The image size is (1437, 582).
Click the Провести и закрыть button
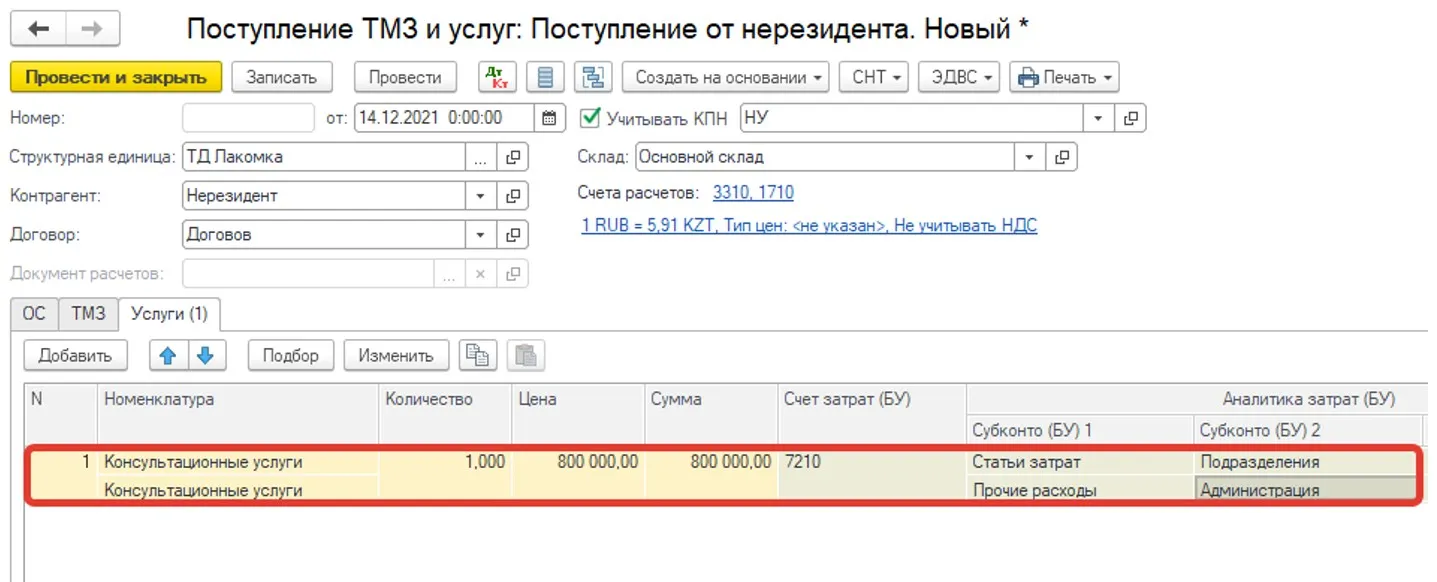(x=116, y=77)
